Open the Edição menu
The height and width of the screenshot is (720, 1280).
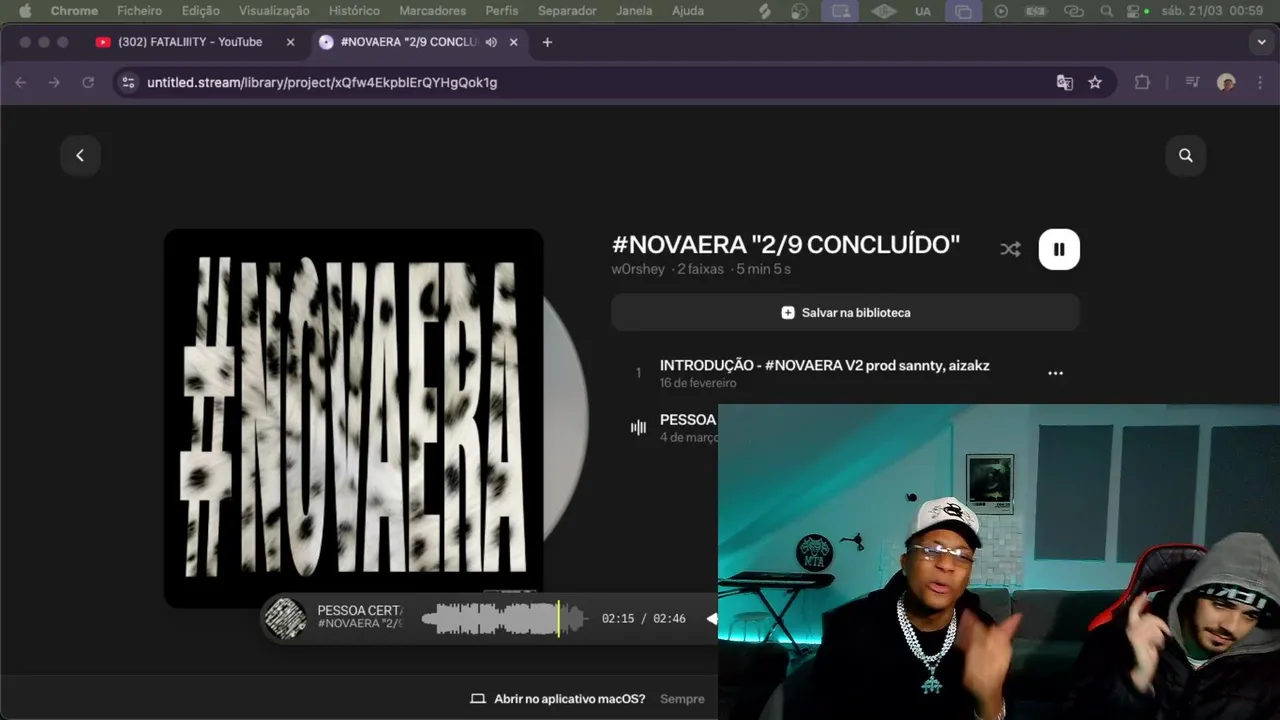tap(201, 11)
